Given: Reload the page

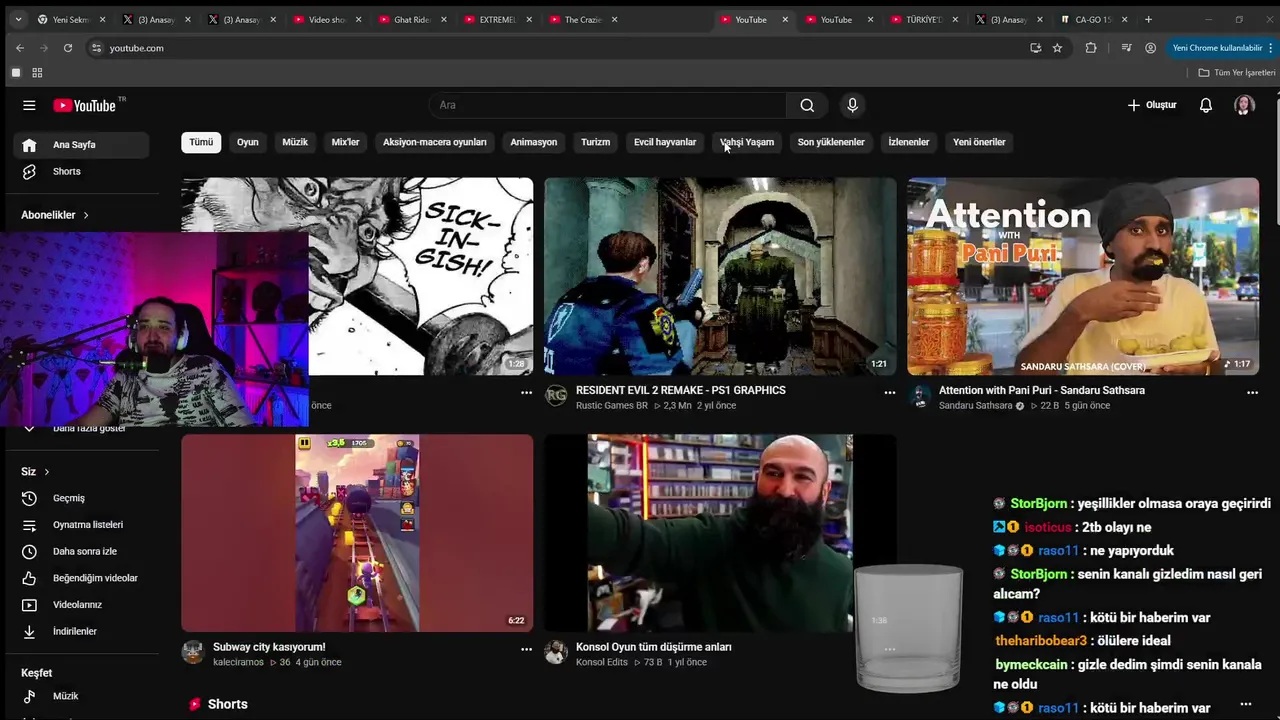Looking at the screenshot, I should point(68,48).
